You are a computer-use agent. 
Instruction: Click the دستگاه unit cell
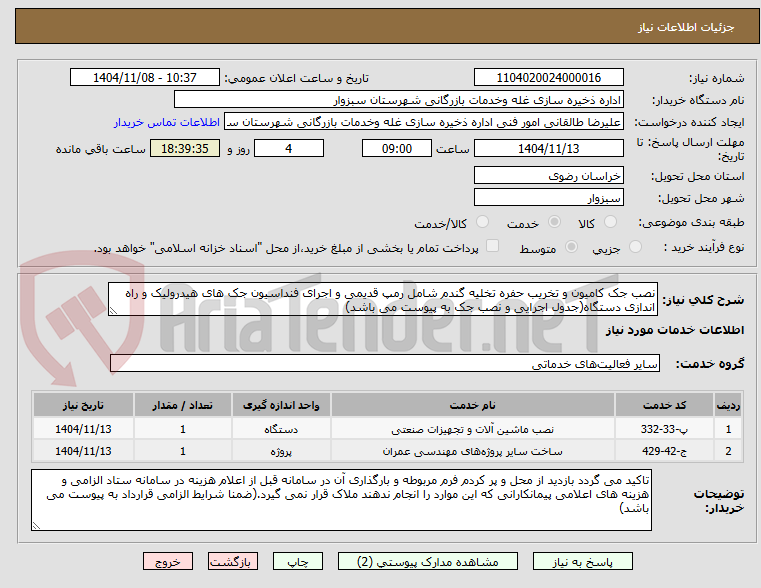click(x=281, y=429)
